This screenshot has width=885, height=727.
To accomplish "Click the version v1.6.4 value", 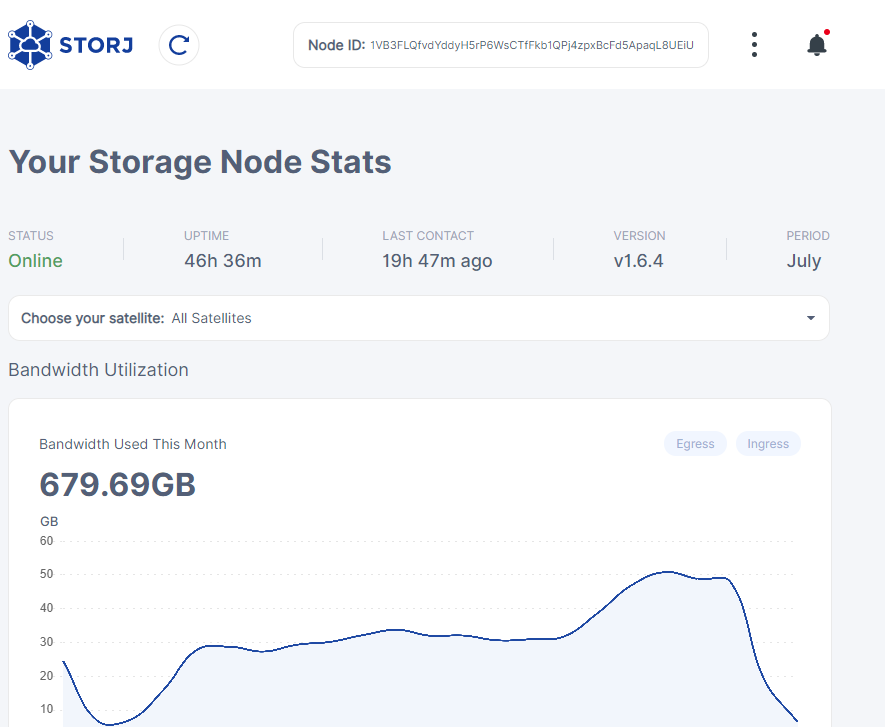I will [x=639, y=261].
